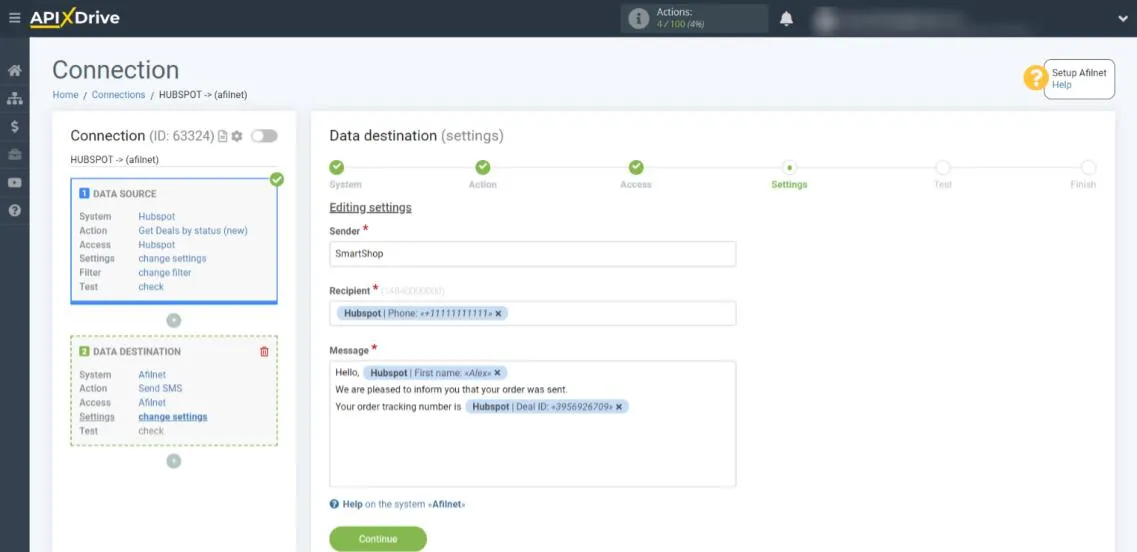Remove the Hubspot Phone tag from Recipient

point(499,313)
